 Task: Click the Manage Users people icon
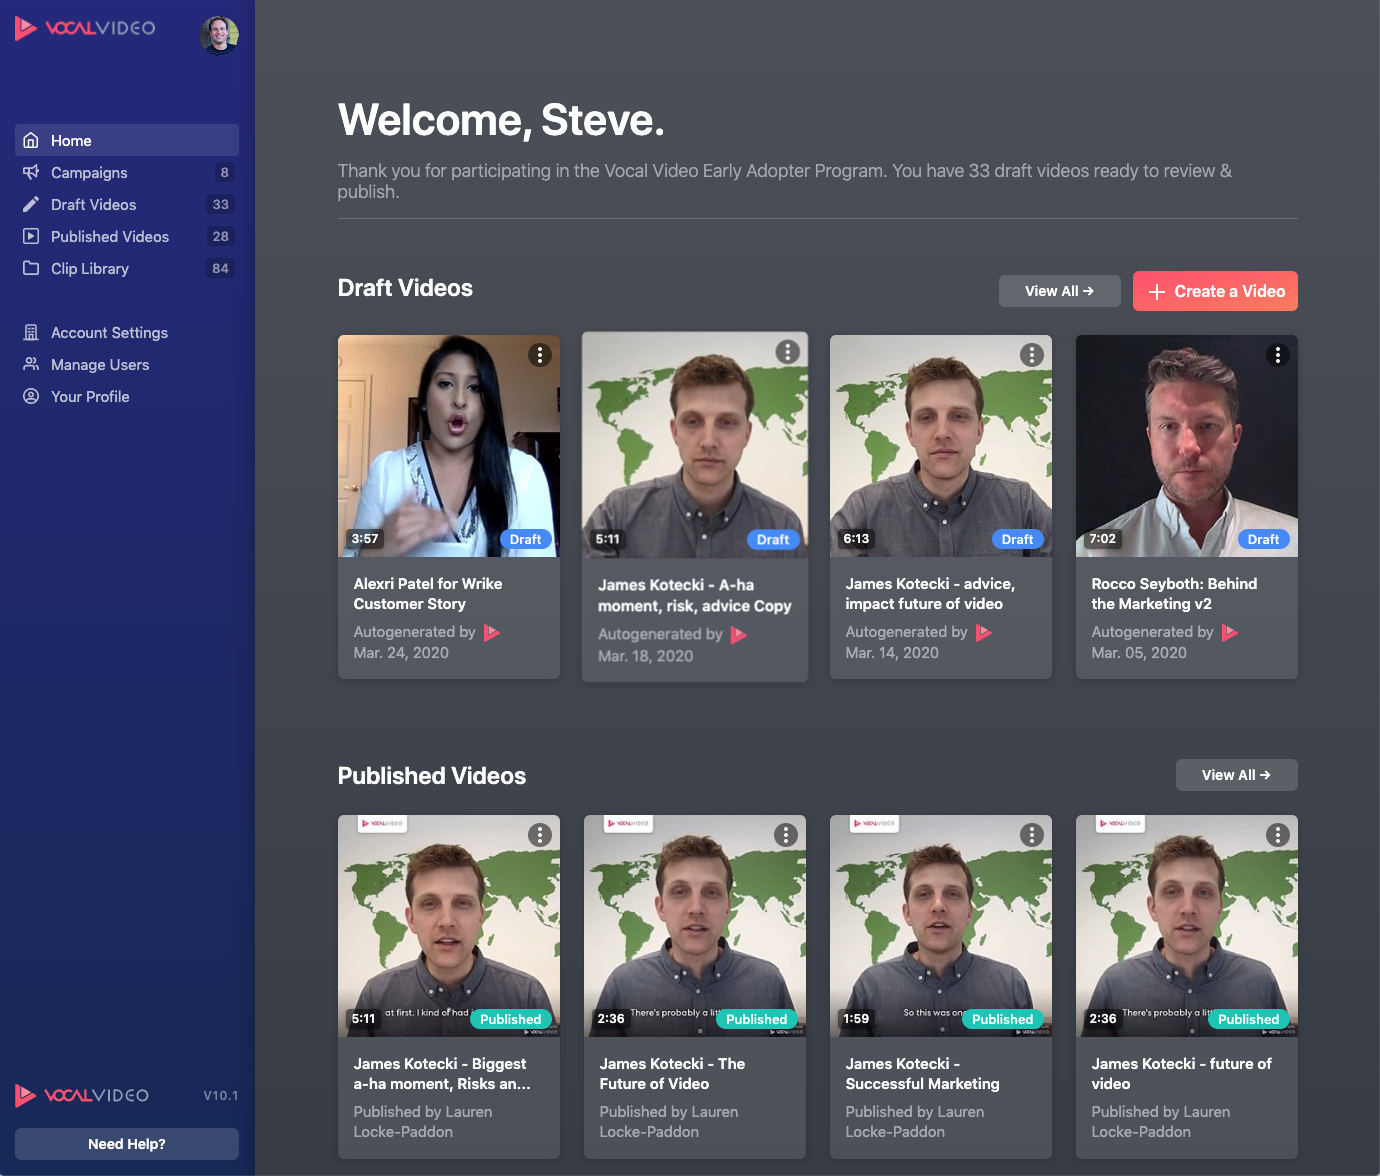pos(31,364)
